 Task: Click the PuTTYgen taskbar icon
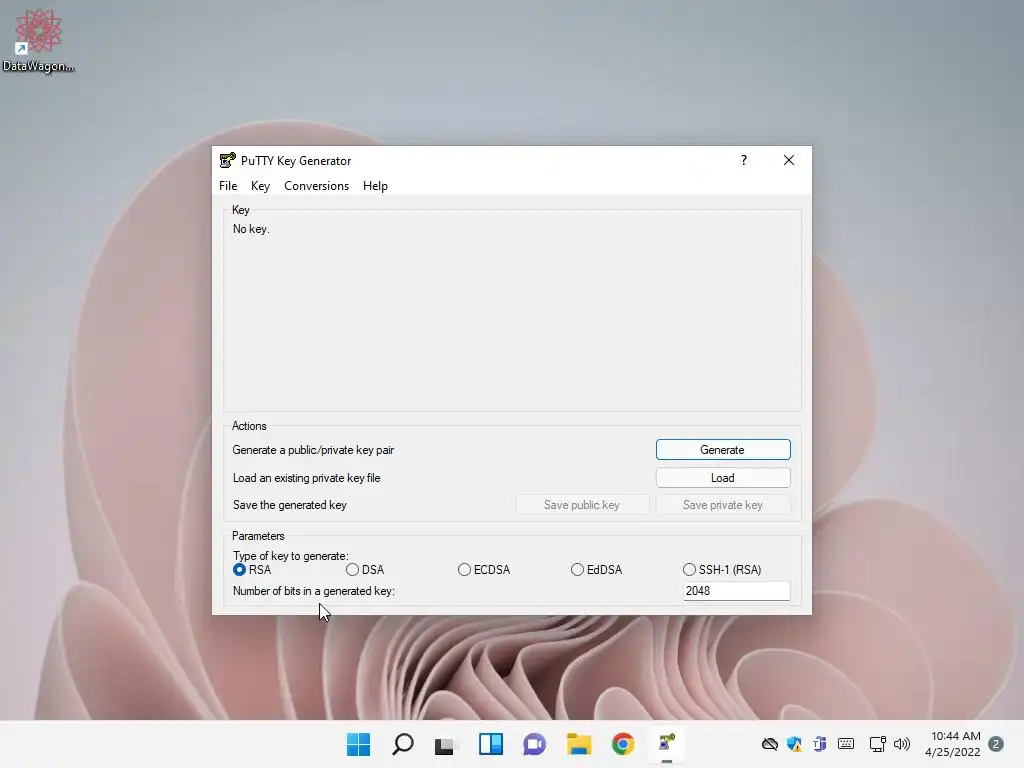[x=667, y=744]
